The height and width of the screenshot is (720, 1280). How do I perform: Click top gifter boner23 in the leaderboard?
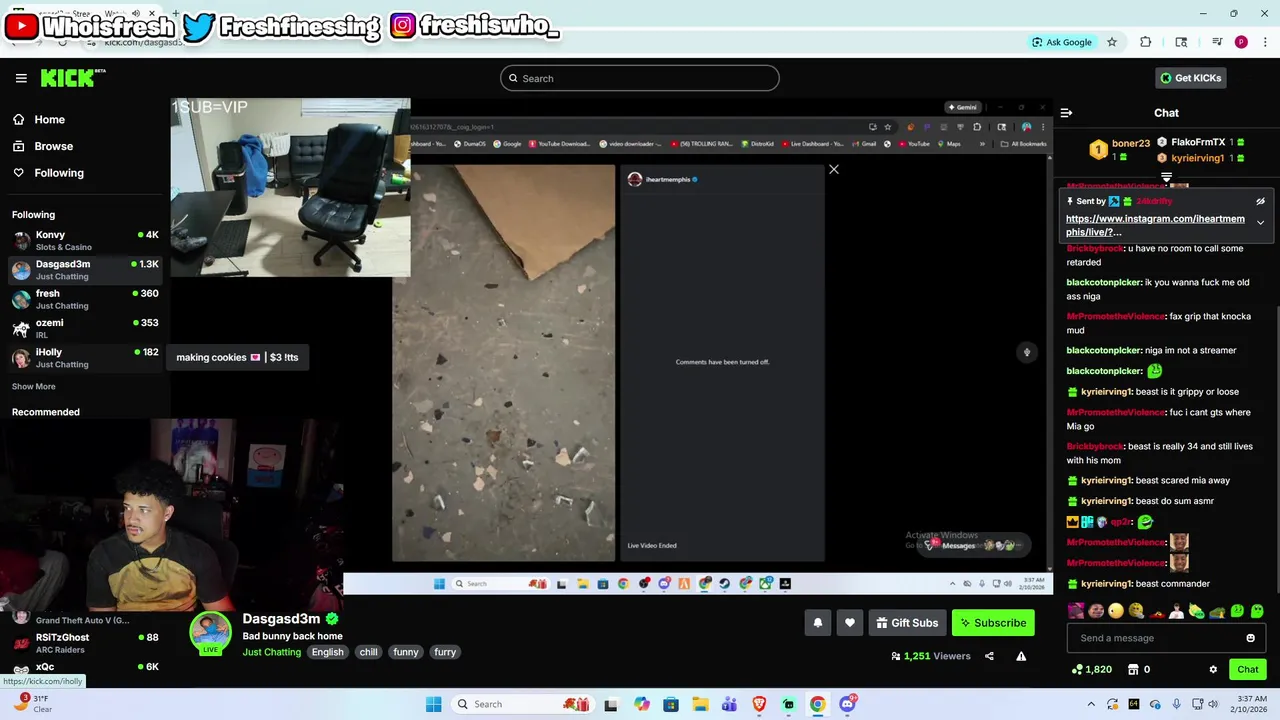[x=1120, y=150]
